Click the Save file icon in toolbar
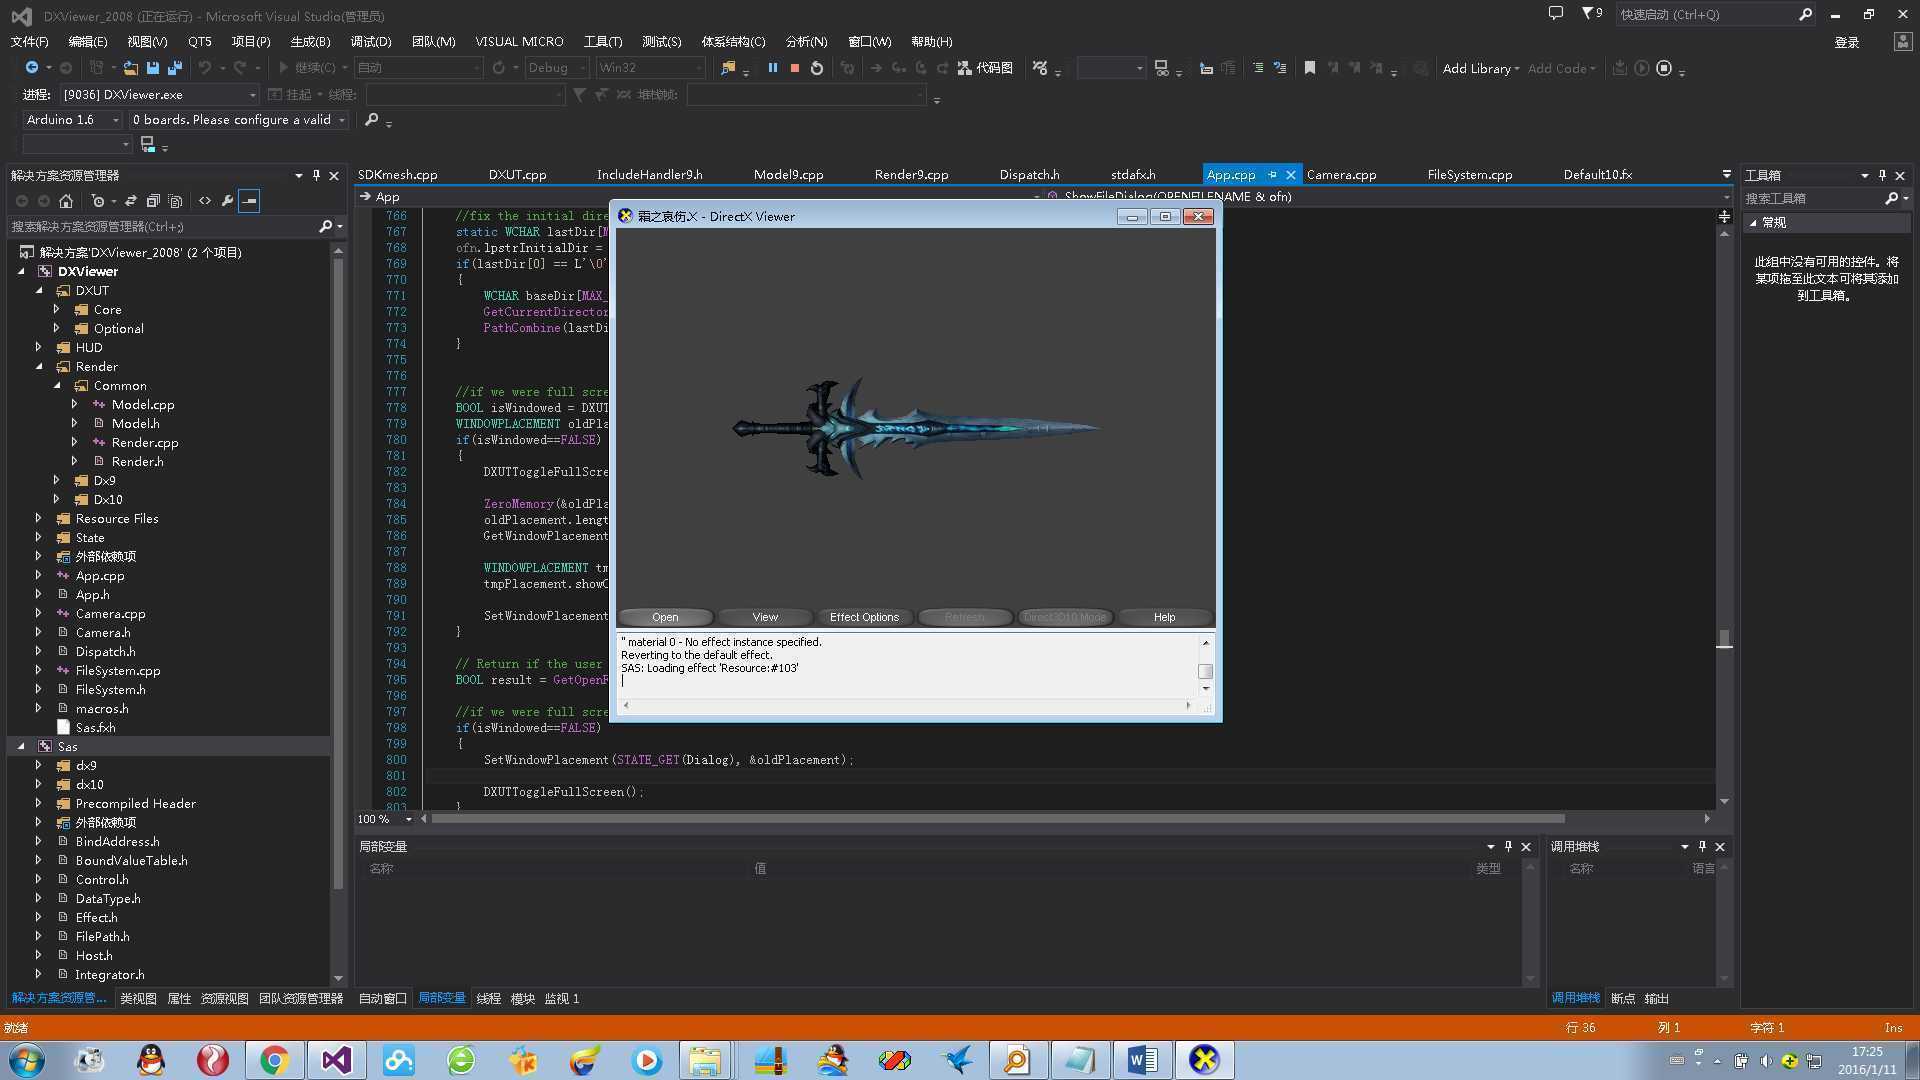1920x1080 pixels. 153,68
